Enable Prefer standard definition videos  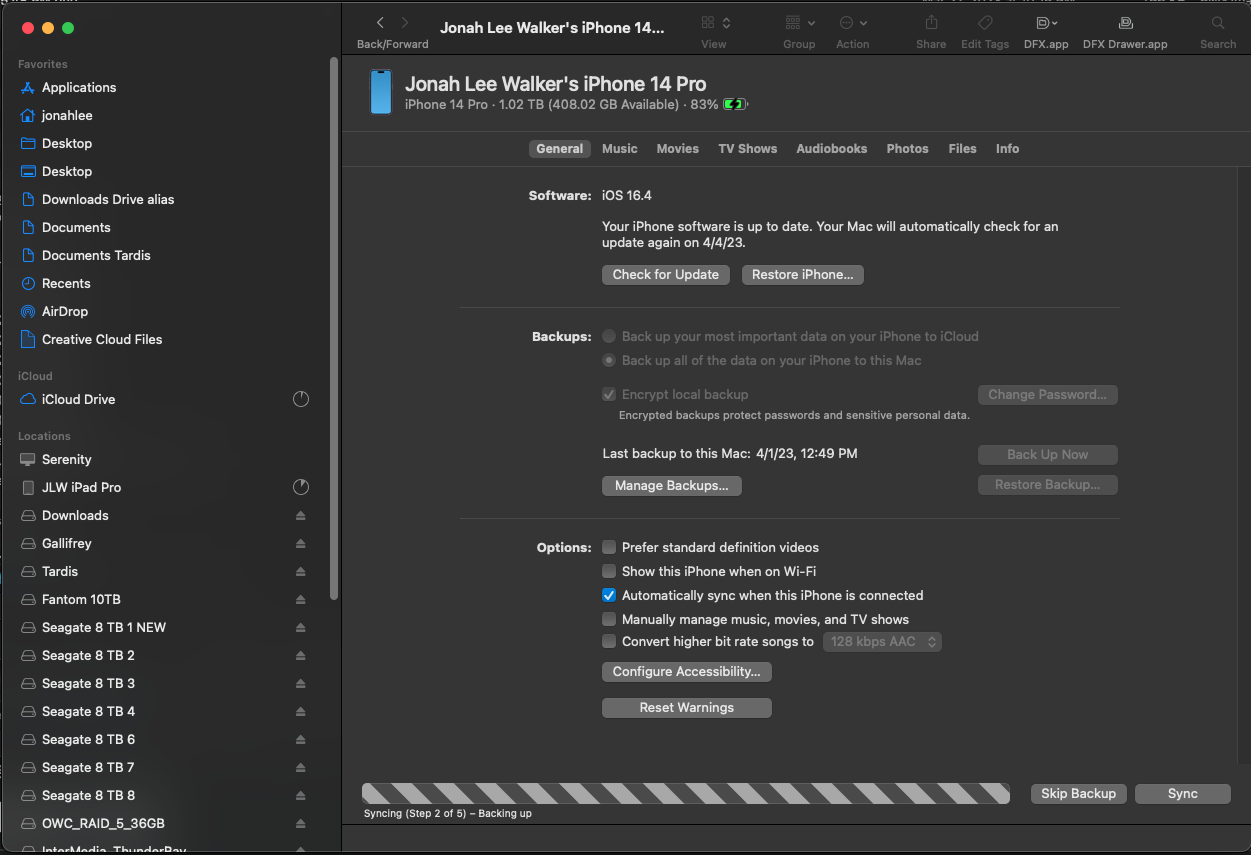pos(609,548)
